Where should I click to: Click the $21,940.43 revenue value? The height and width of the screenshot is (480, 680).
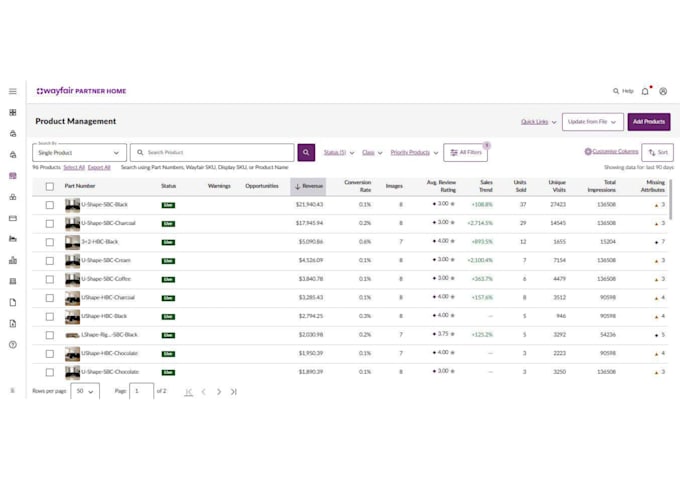(x=309, y=205)
